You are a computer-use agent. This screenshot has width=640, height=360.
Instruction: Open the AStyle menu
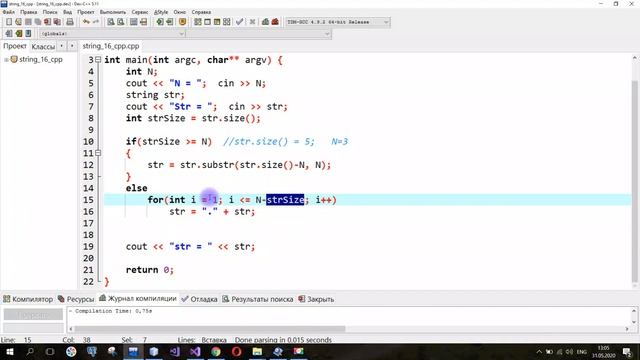pyautogui.click(x=161, y=12)
